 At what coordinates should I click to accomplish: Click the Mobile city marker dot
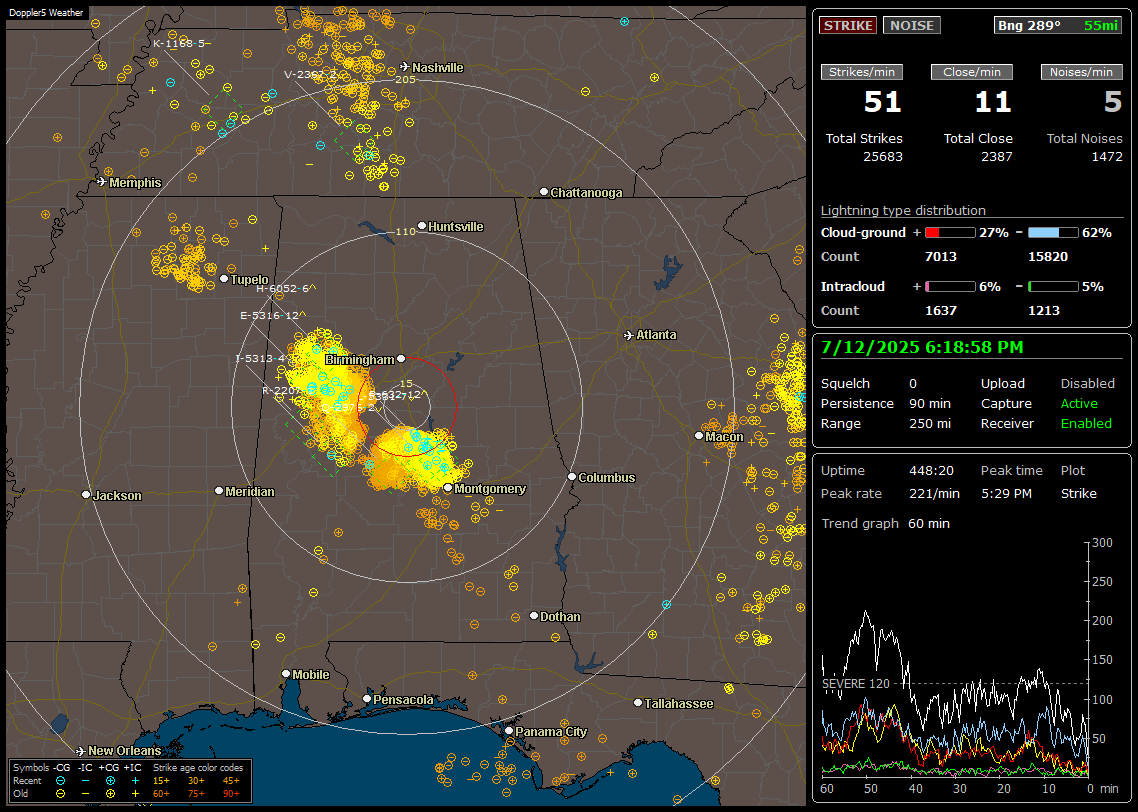tap(286, 674)
